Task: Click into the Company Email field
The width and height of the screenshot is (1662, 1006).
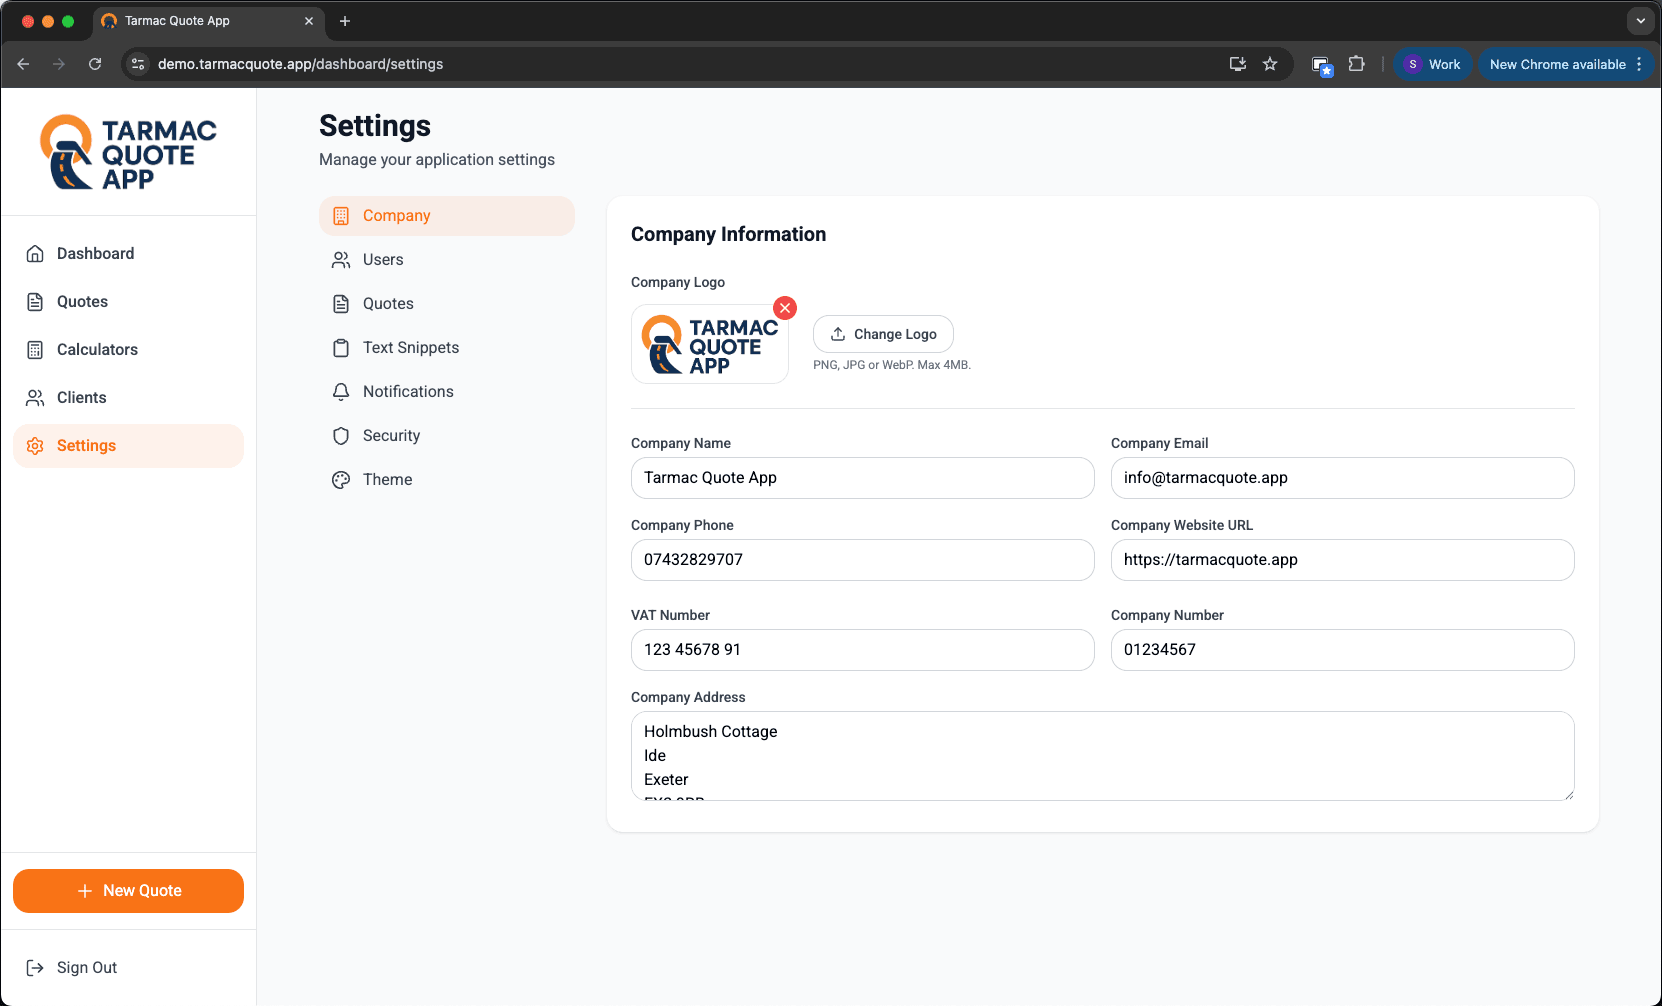Action: pyautogui.click(x=1342, y=478)
